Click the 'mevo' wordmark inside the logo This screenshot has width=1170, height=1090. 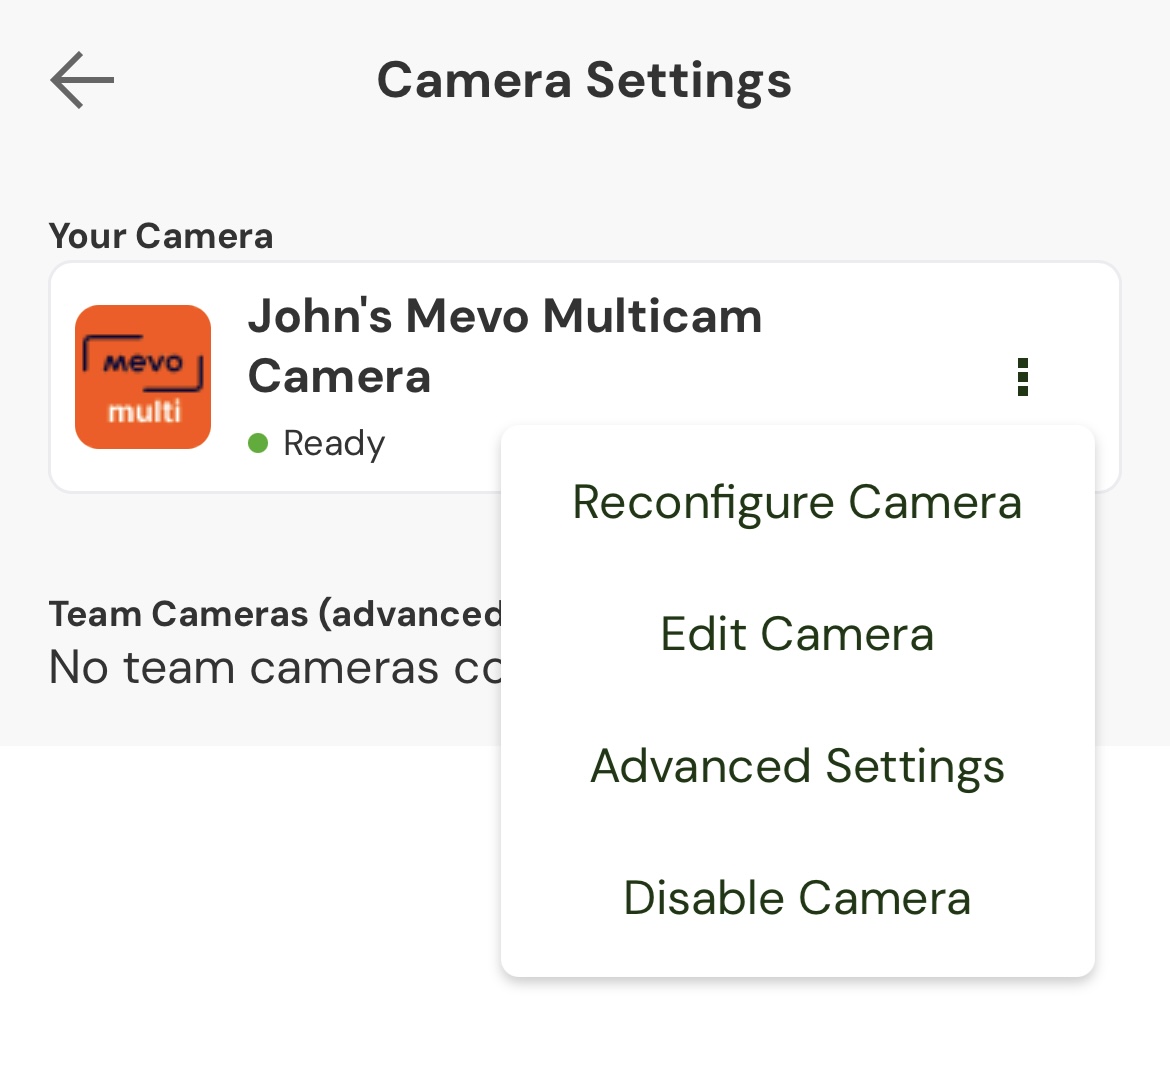click(143, 363)
